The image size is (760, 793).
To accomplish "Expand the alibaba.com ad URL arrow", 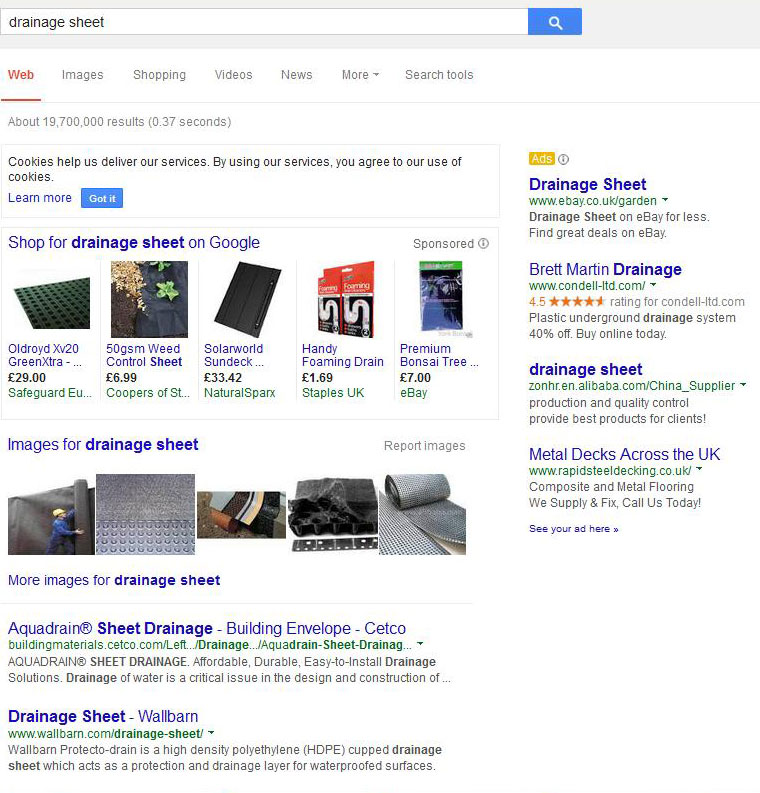I will click(744, 386).
